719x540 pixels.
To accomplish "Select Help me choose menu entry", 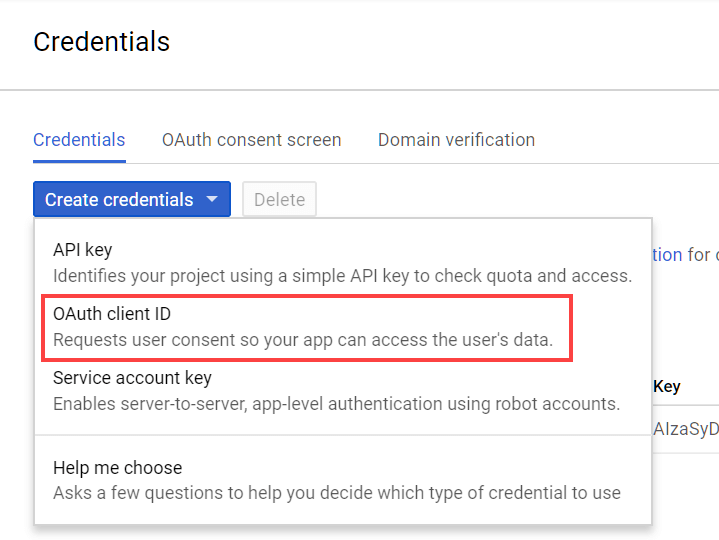I will tap(343, 480).
